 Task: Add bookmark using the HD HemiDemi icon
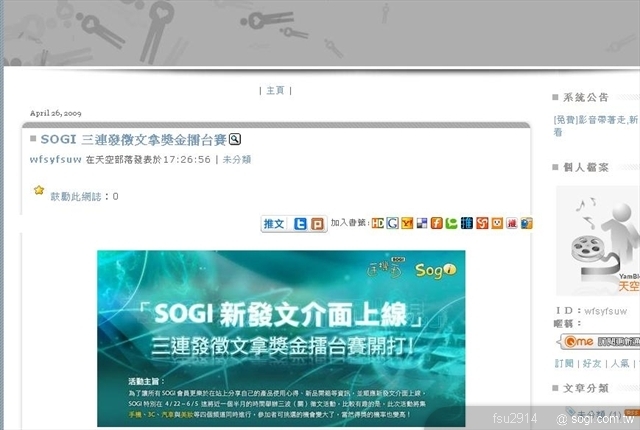click(377, 223)
